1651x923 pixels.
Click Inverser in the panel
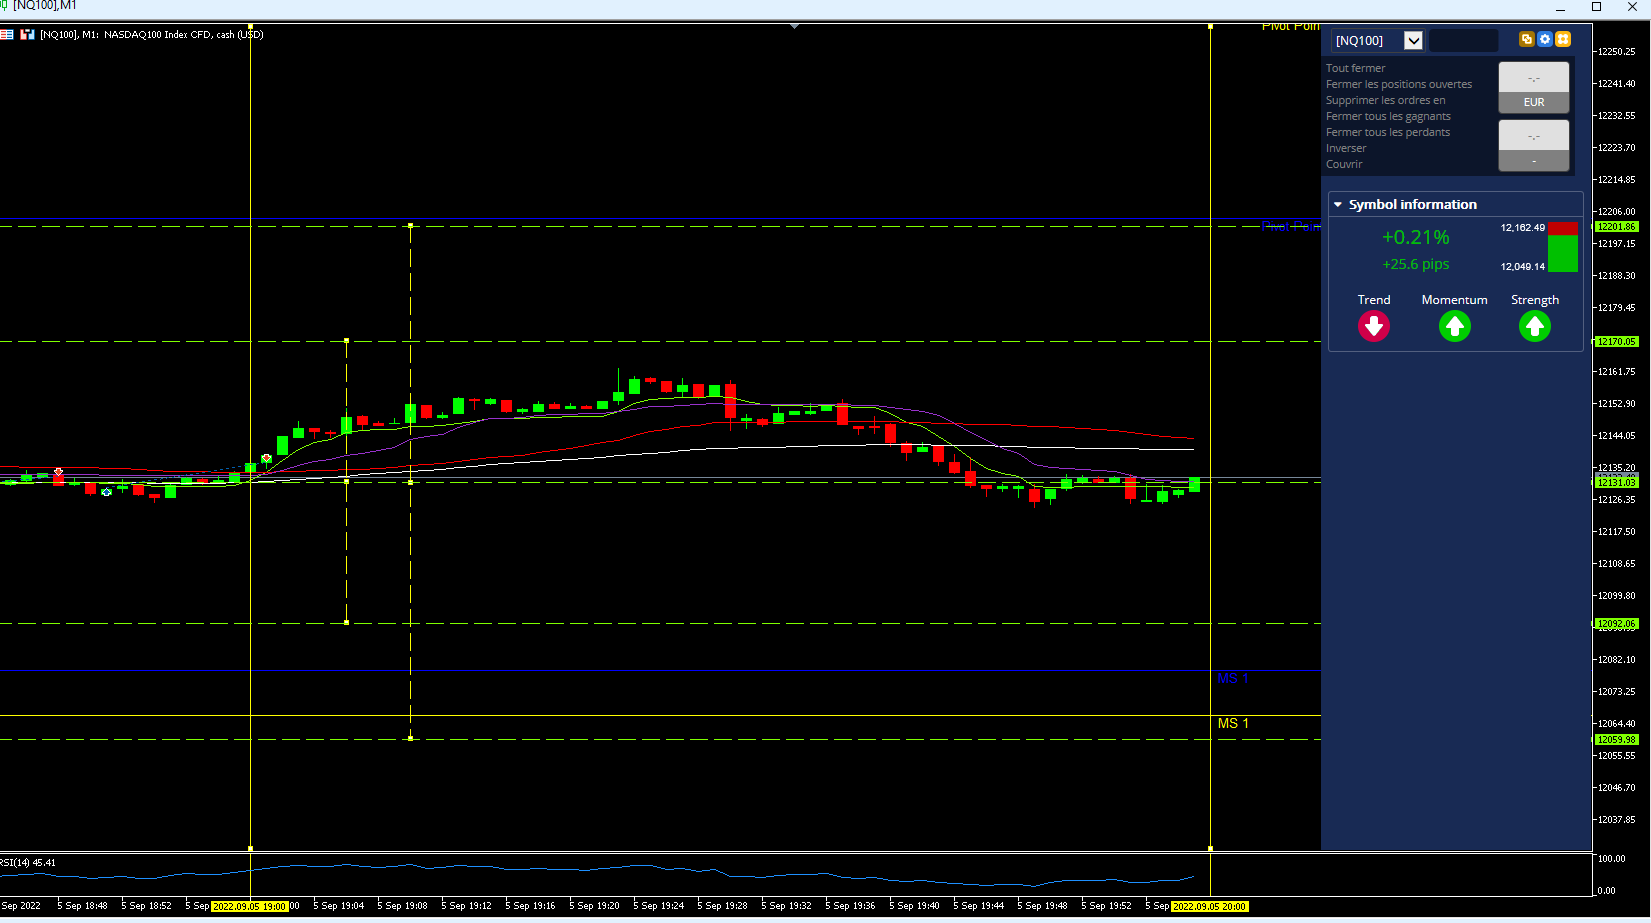tap(1346, 148)
